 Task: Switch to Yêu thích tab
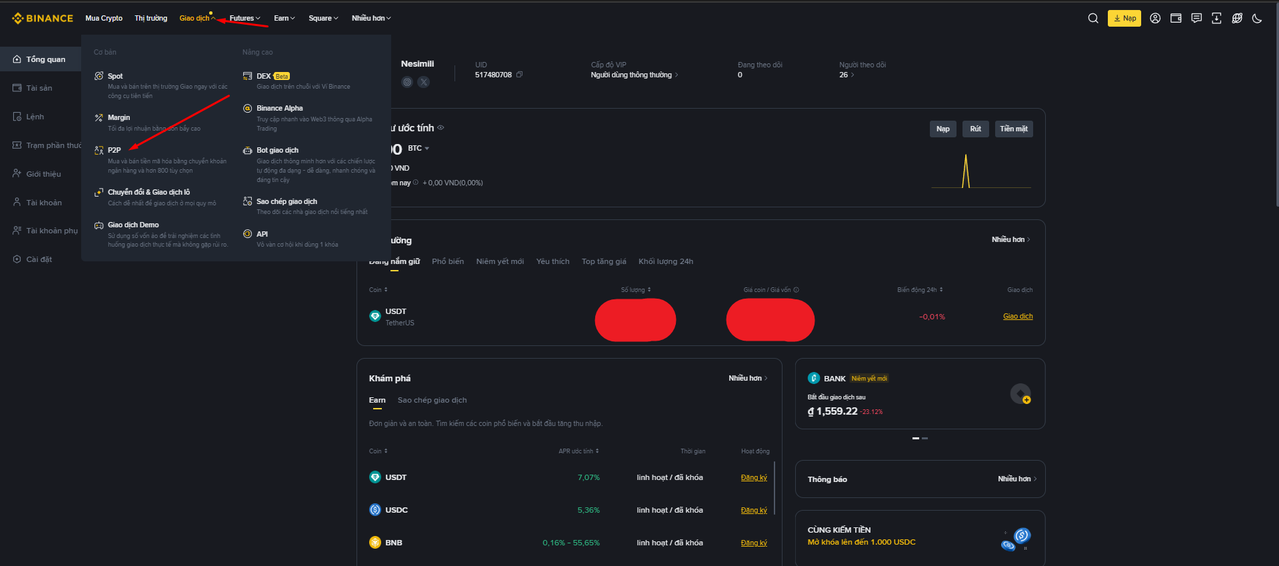(x=553, y=261)
